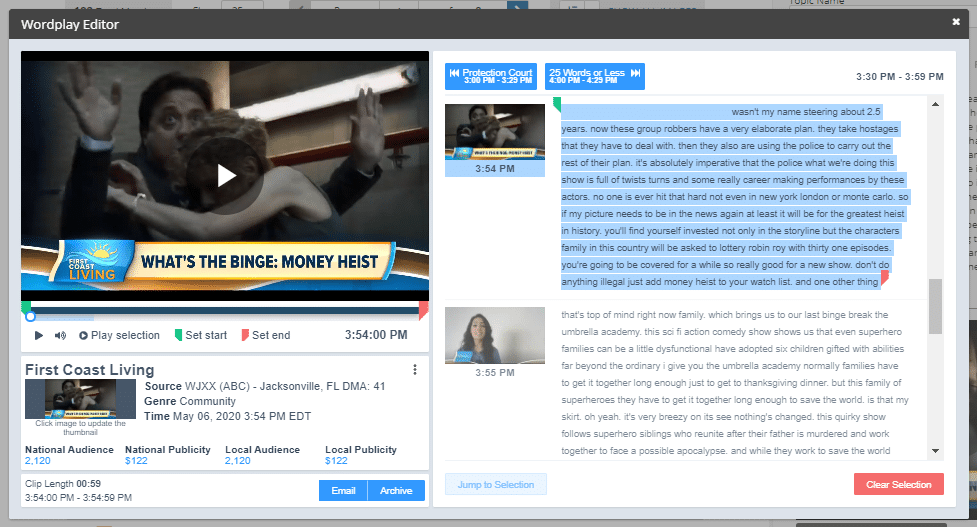Click Jump to Selection
977x527 pixels.
(x=496, y=485)
